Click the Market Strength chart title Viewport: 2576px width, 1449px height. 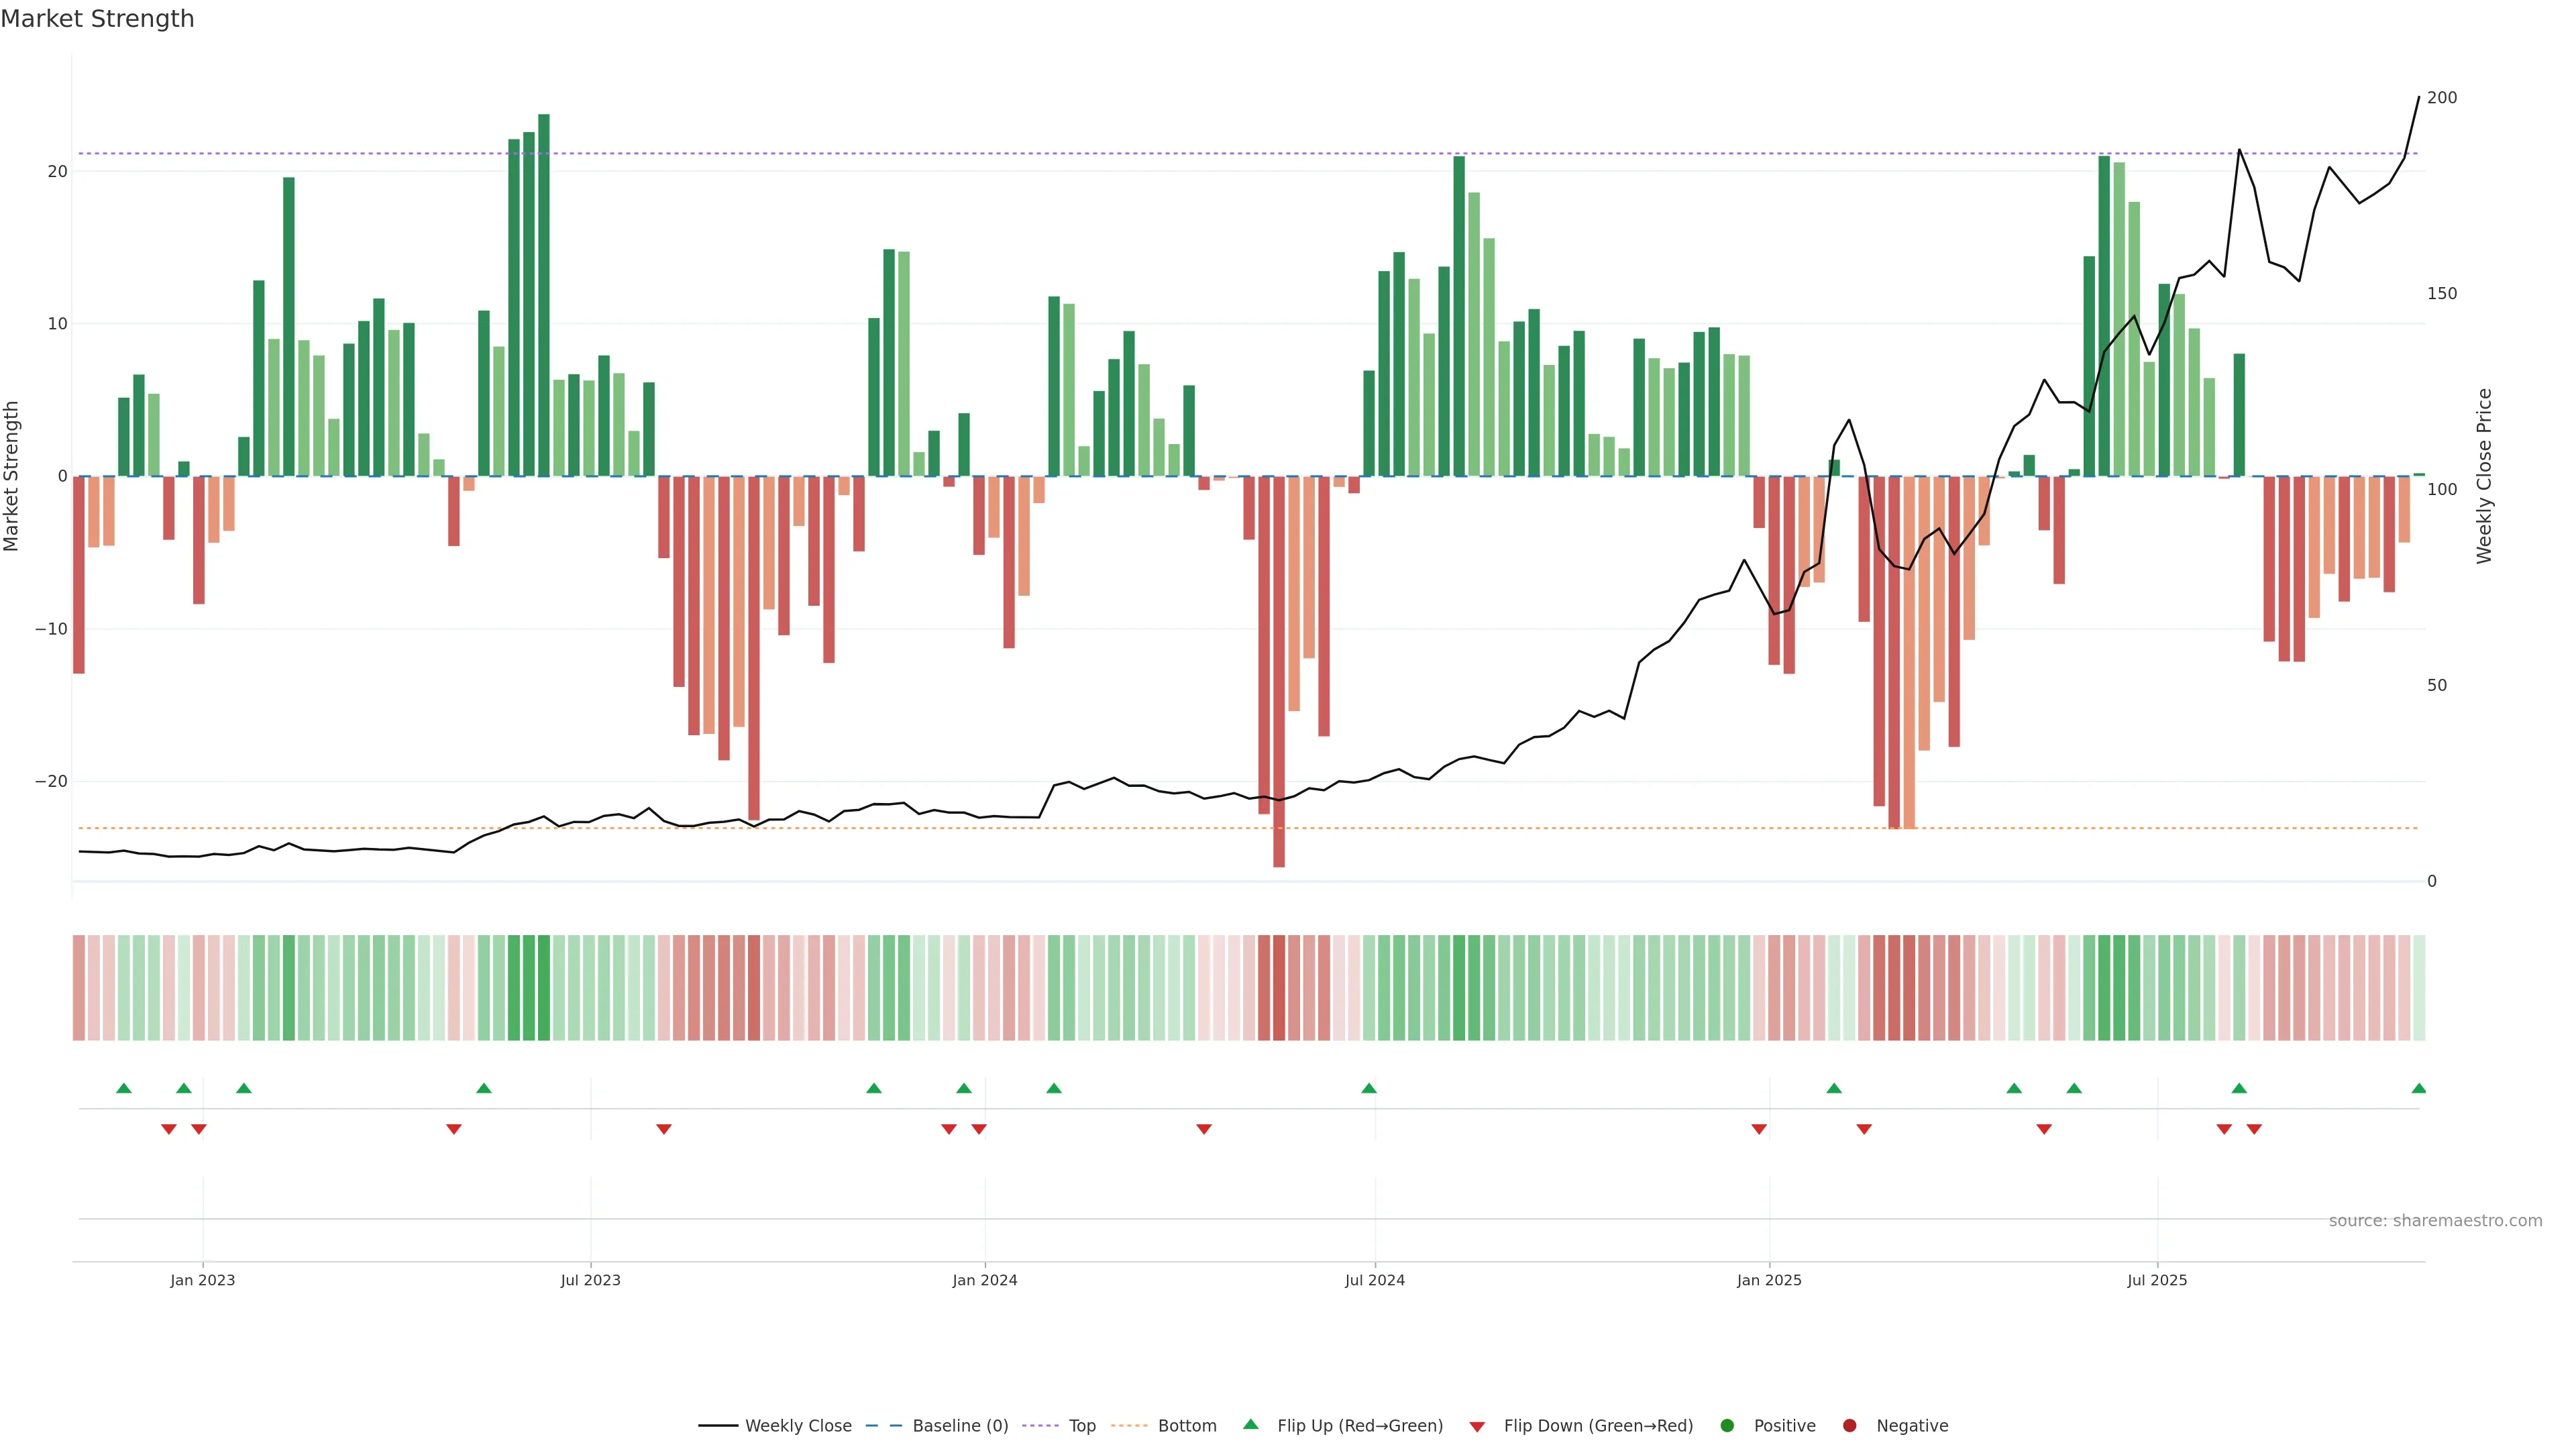97,19
